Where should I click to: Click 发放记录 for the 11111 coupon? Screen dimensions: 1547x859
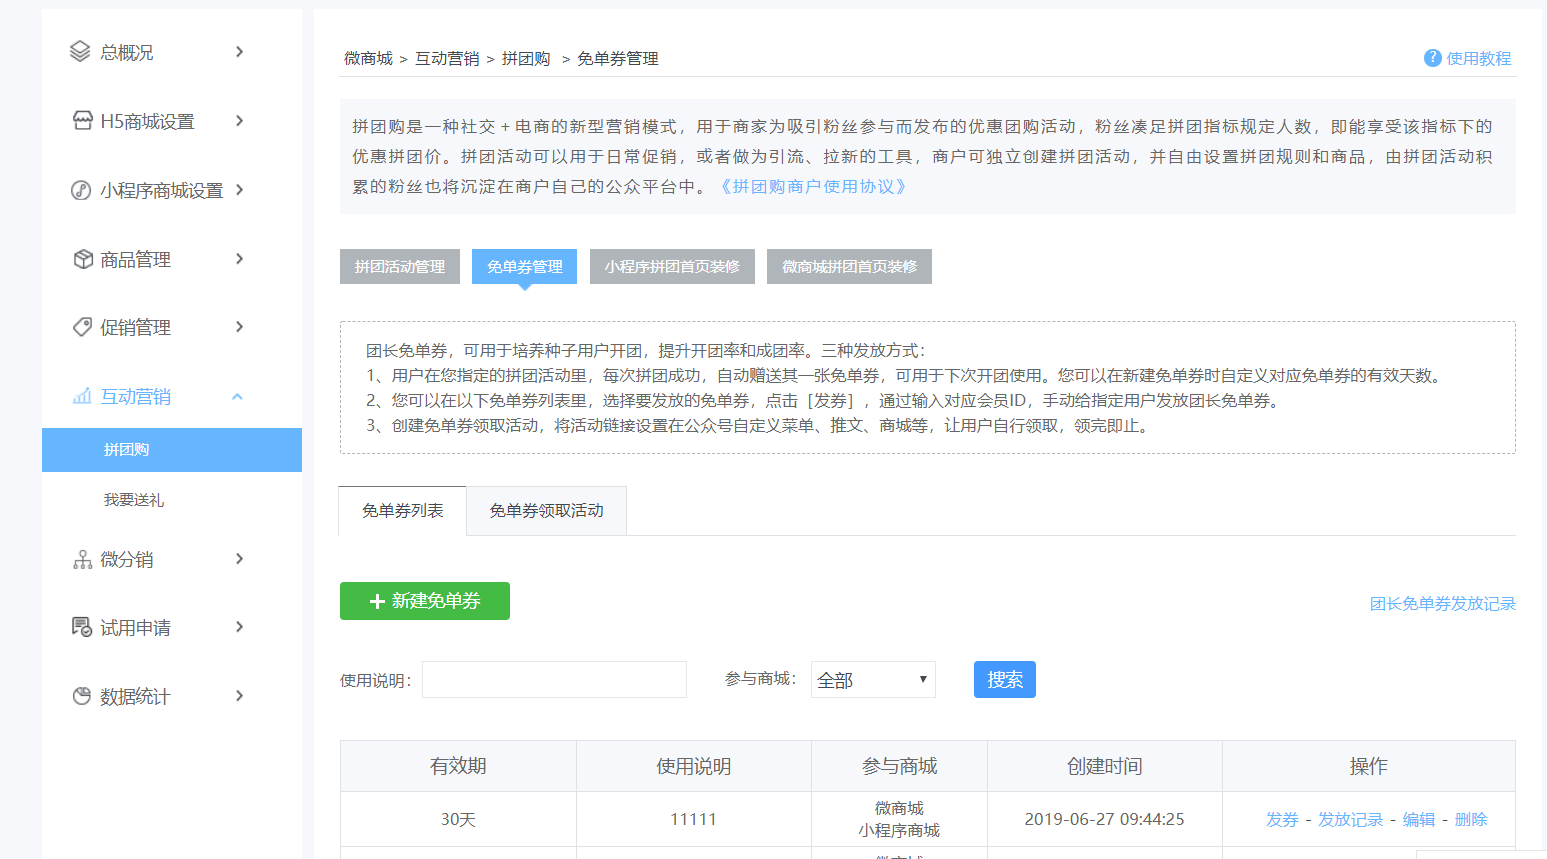(1350, 819)
